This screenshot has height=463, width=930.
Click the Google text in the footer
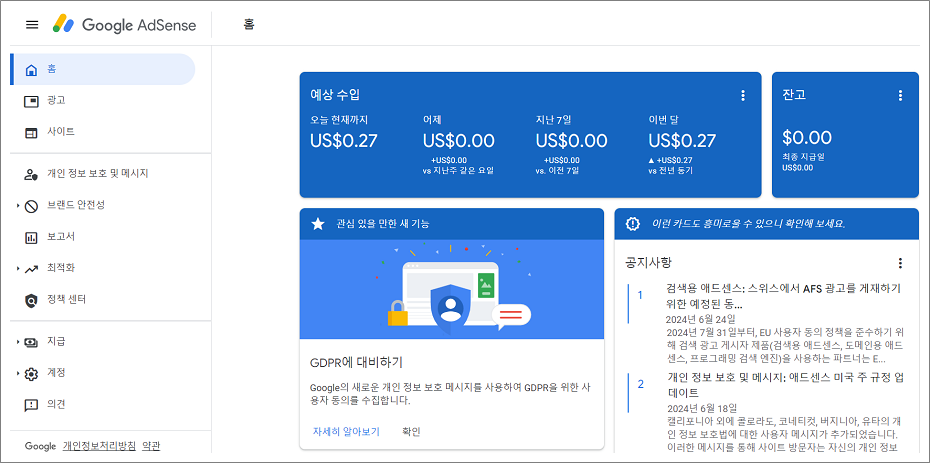point(40,446)
